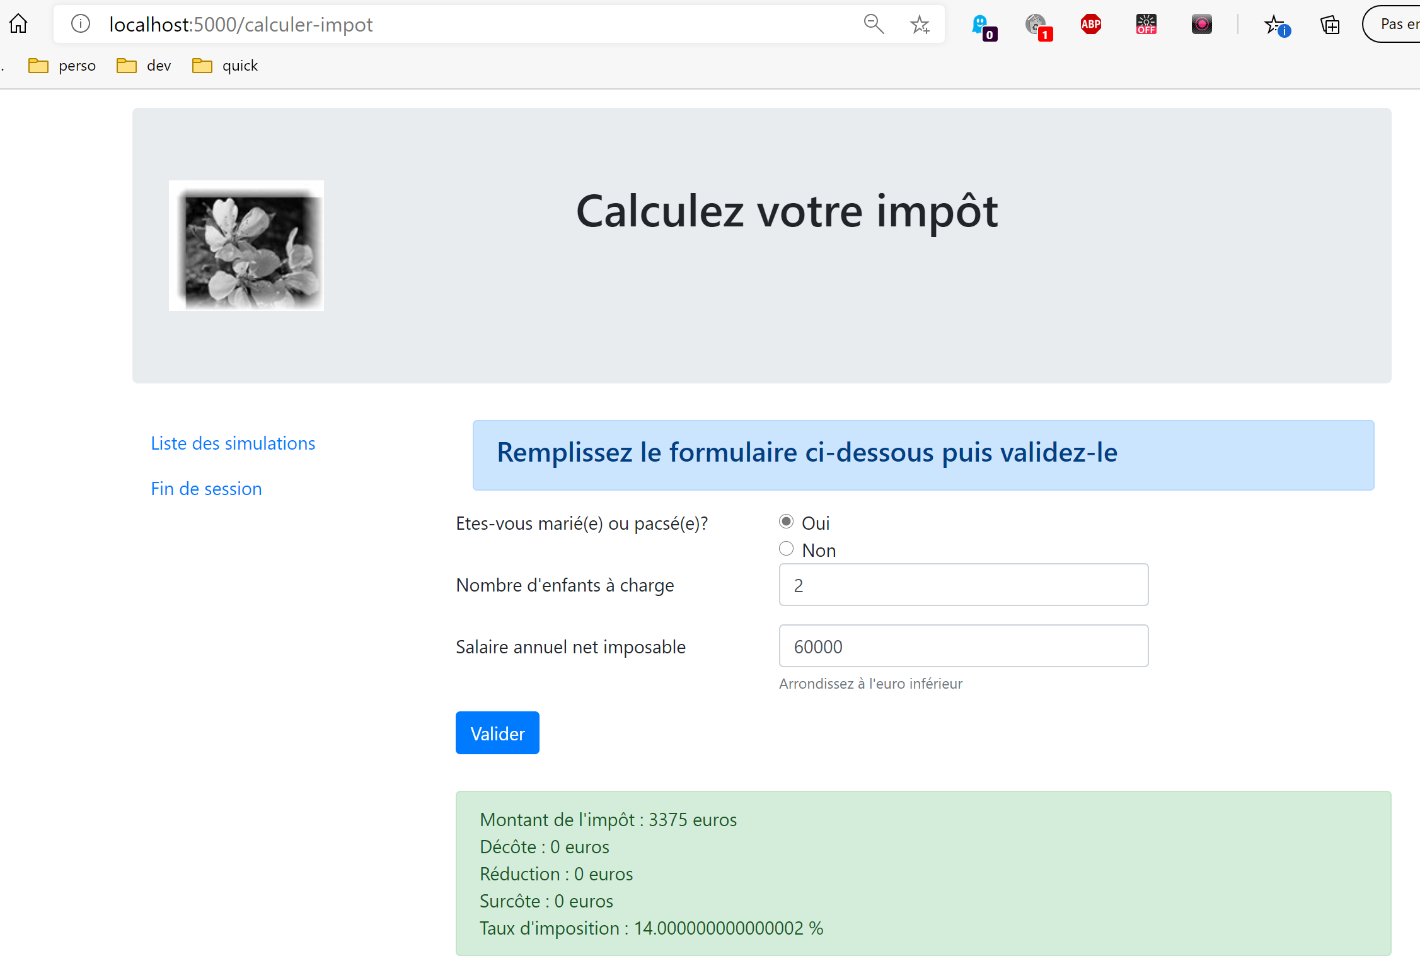The width and height of the screenshot is (1420, 980).
Task: Click the Fin de session link
Action: pyautogui.click(x=206, y=489)
